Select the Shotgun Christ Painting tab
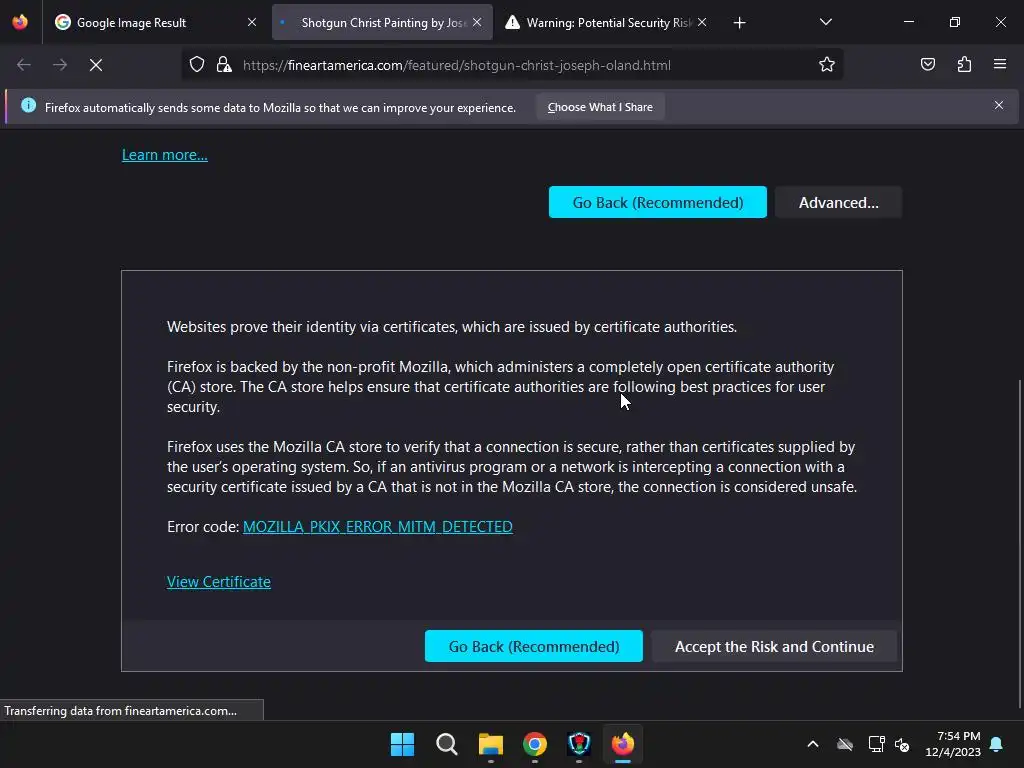Screen dimensions: 1024x768 [x=382, y=22]
